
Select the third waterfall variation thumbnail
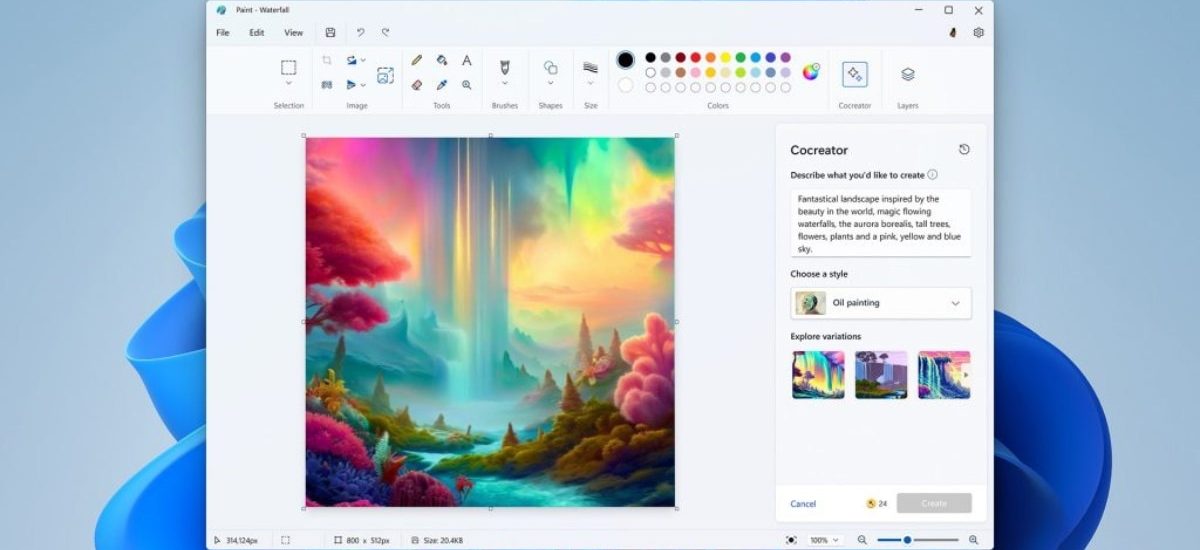(944, 375)
